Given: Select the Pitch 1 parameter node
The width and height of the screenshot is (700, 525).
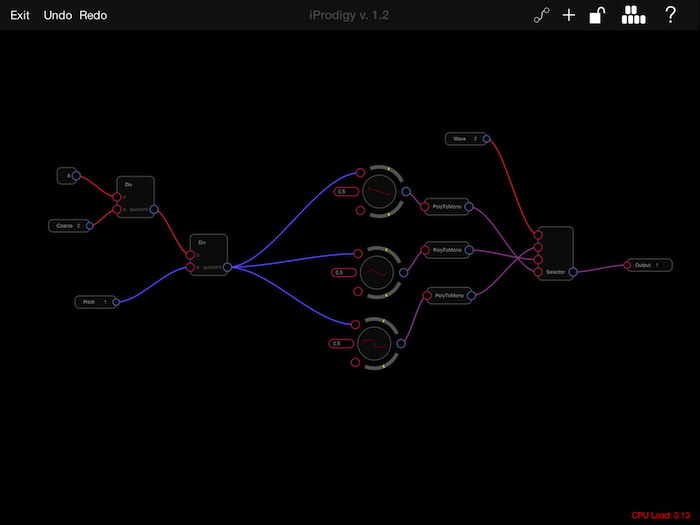Looking at the screenshot, I should pos(96,302).
